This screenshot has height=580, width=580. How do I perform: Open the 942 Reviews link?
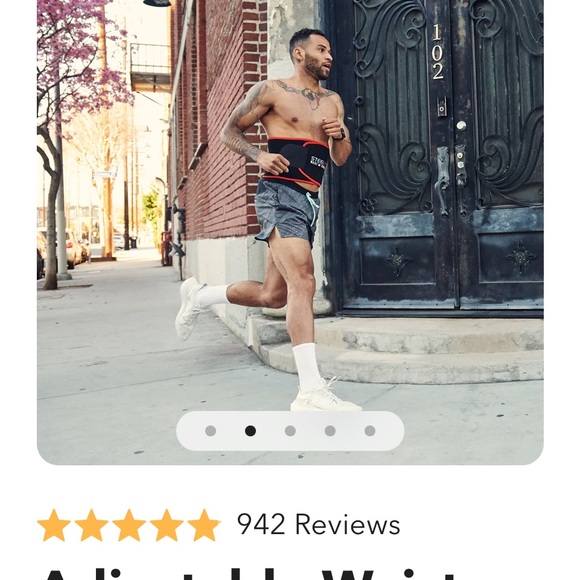click(318, 524)
